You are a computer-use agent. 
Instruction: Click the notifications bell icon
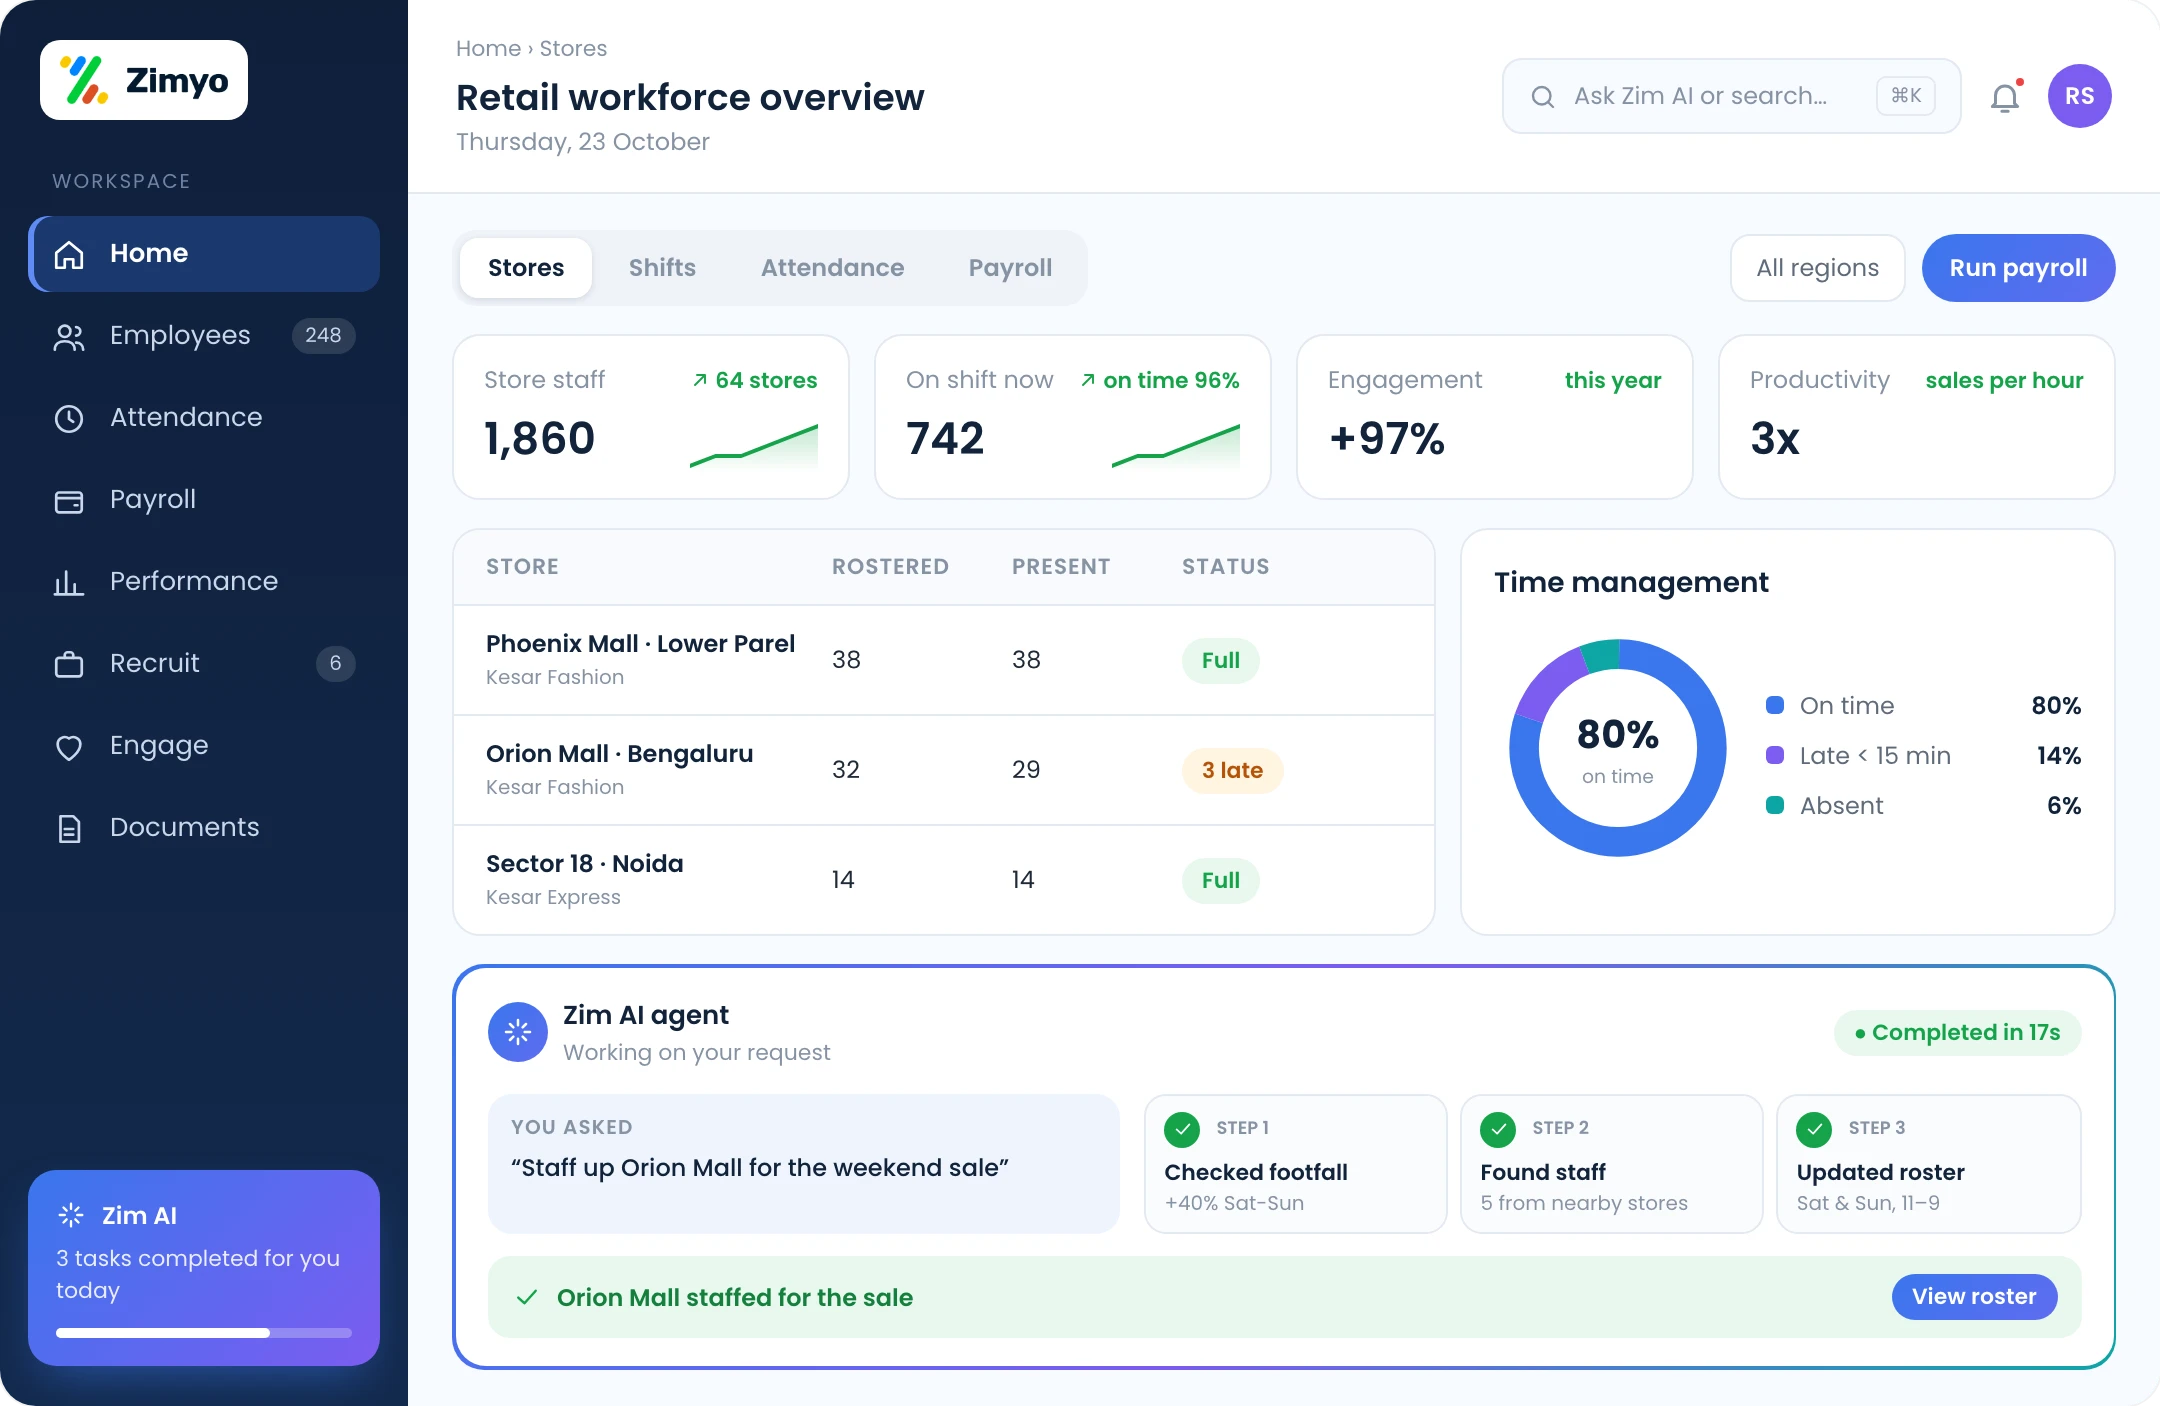click(2005, 97)
